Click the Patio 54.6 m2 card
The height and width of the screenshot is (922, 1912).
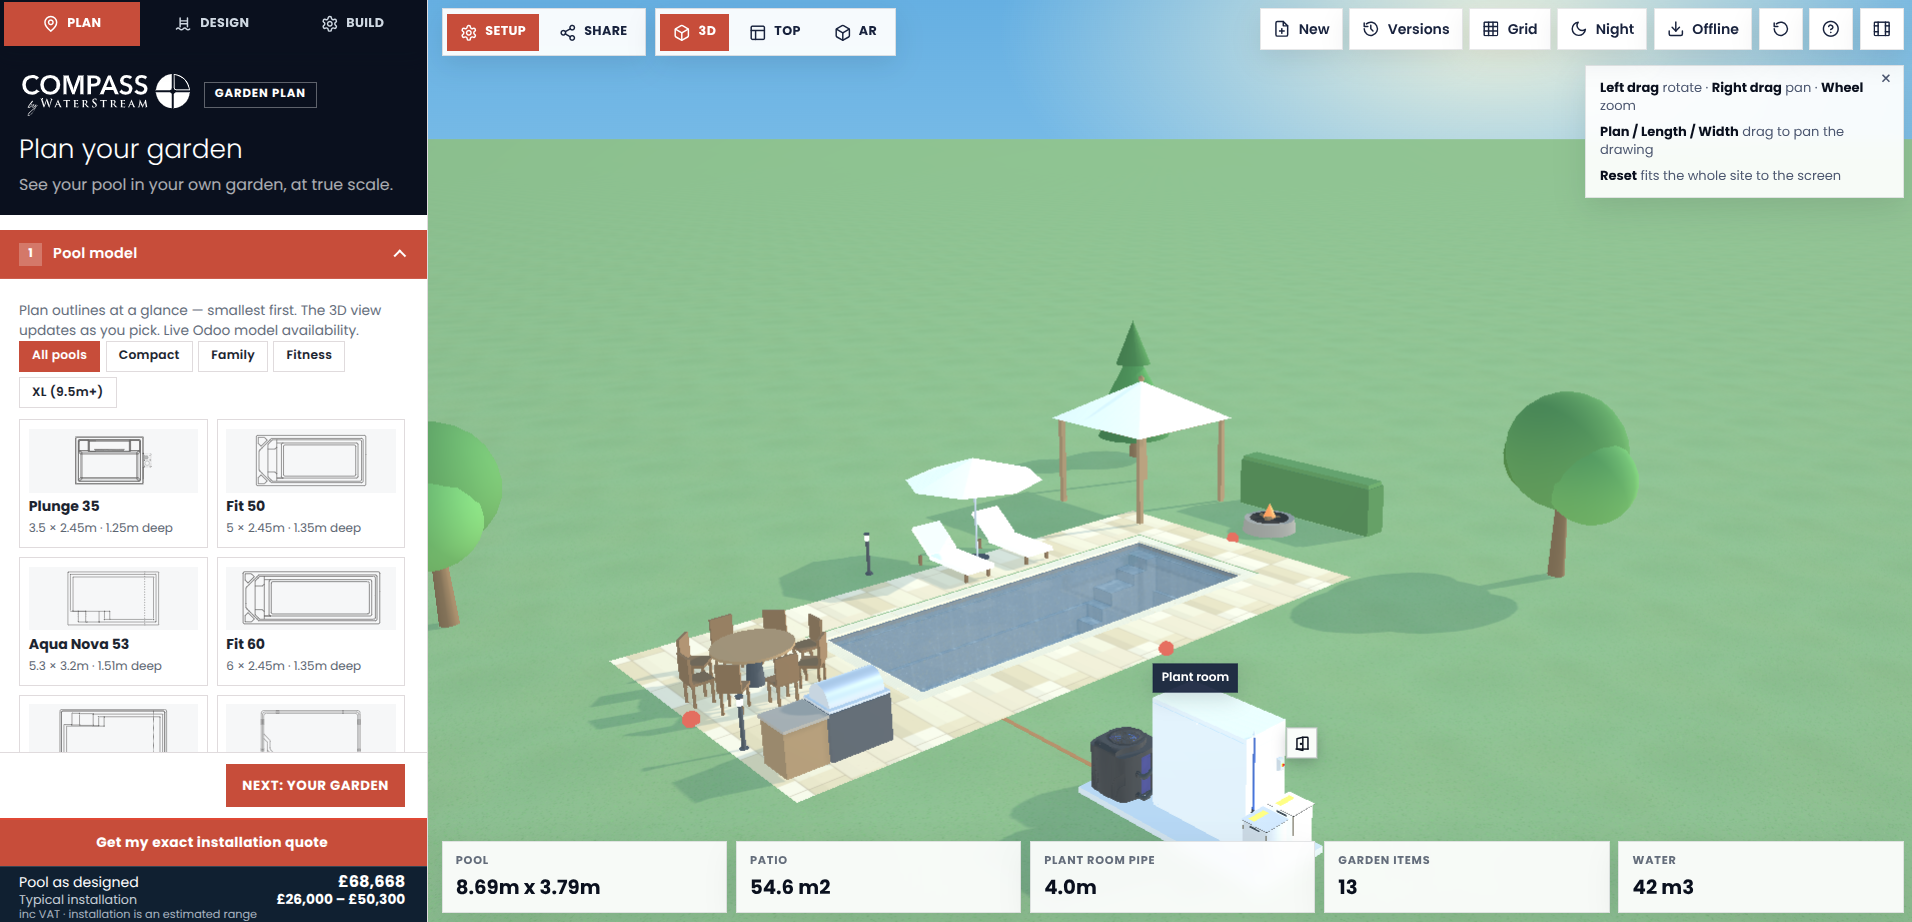[878, 877]
